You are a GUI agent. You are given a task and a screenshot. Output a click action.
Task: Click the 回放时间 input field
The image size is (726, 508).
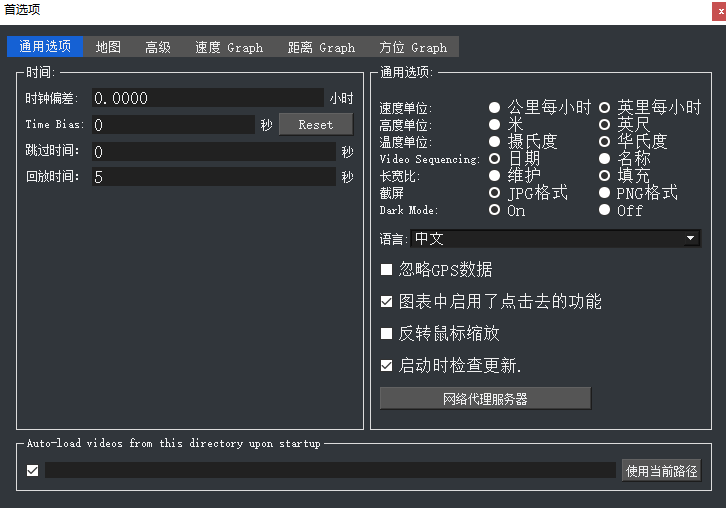tap(213, 176)
